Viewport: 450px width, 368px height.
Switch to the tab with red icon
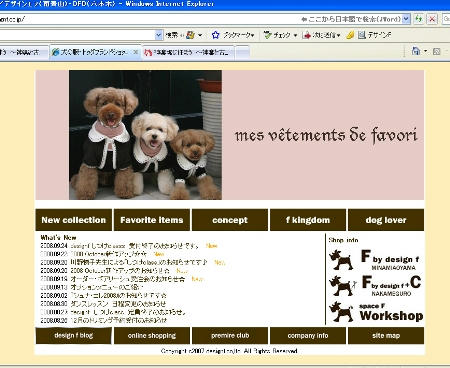tap(188, 53)
